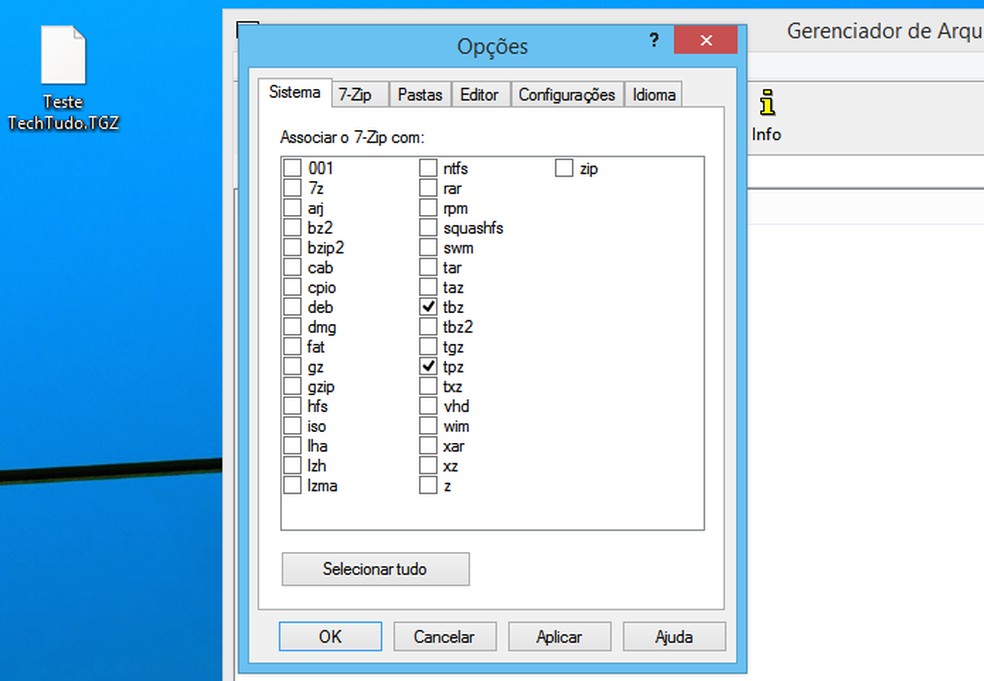Click the Cancelar button
This screenshot has height=681, width=984.
click(444, 636)
